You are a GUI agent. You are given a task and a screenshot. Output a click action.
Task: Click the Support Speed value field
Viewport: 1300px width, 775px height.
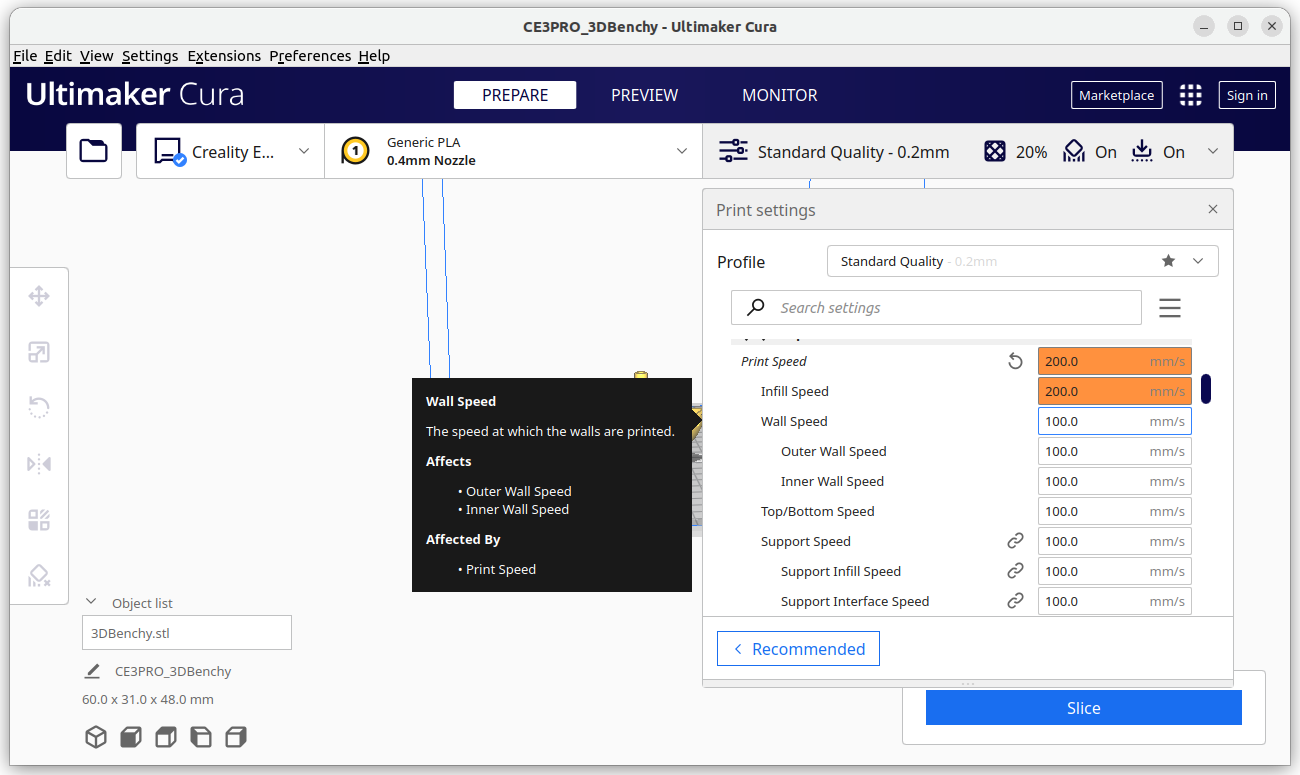(1114, 541)
